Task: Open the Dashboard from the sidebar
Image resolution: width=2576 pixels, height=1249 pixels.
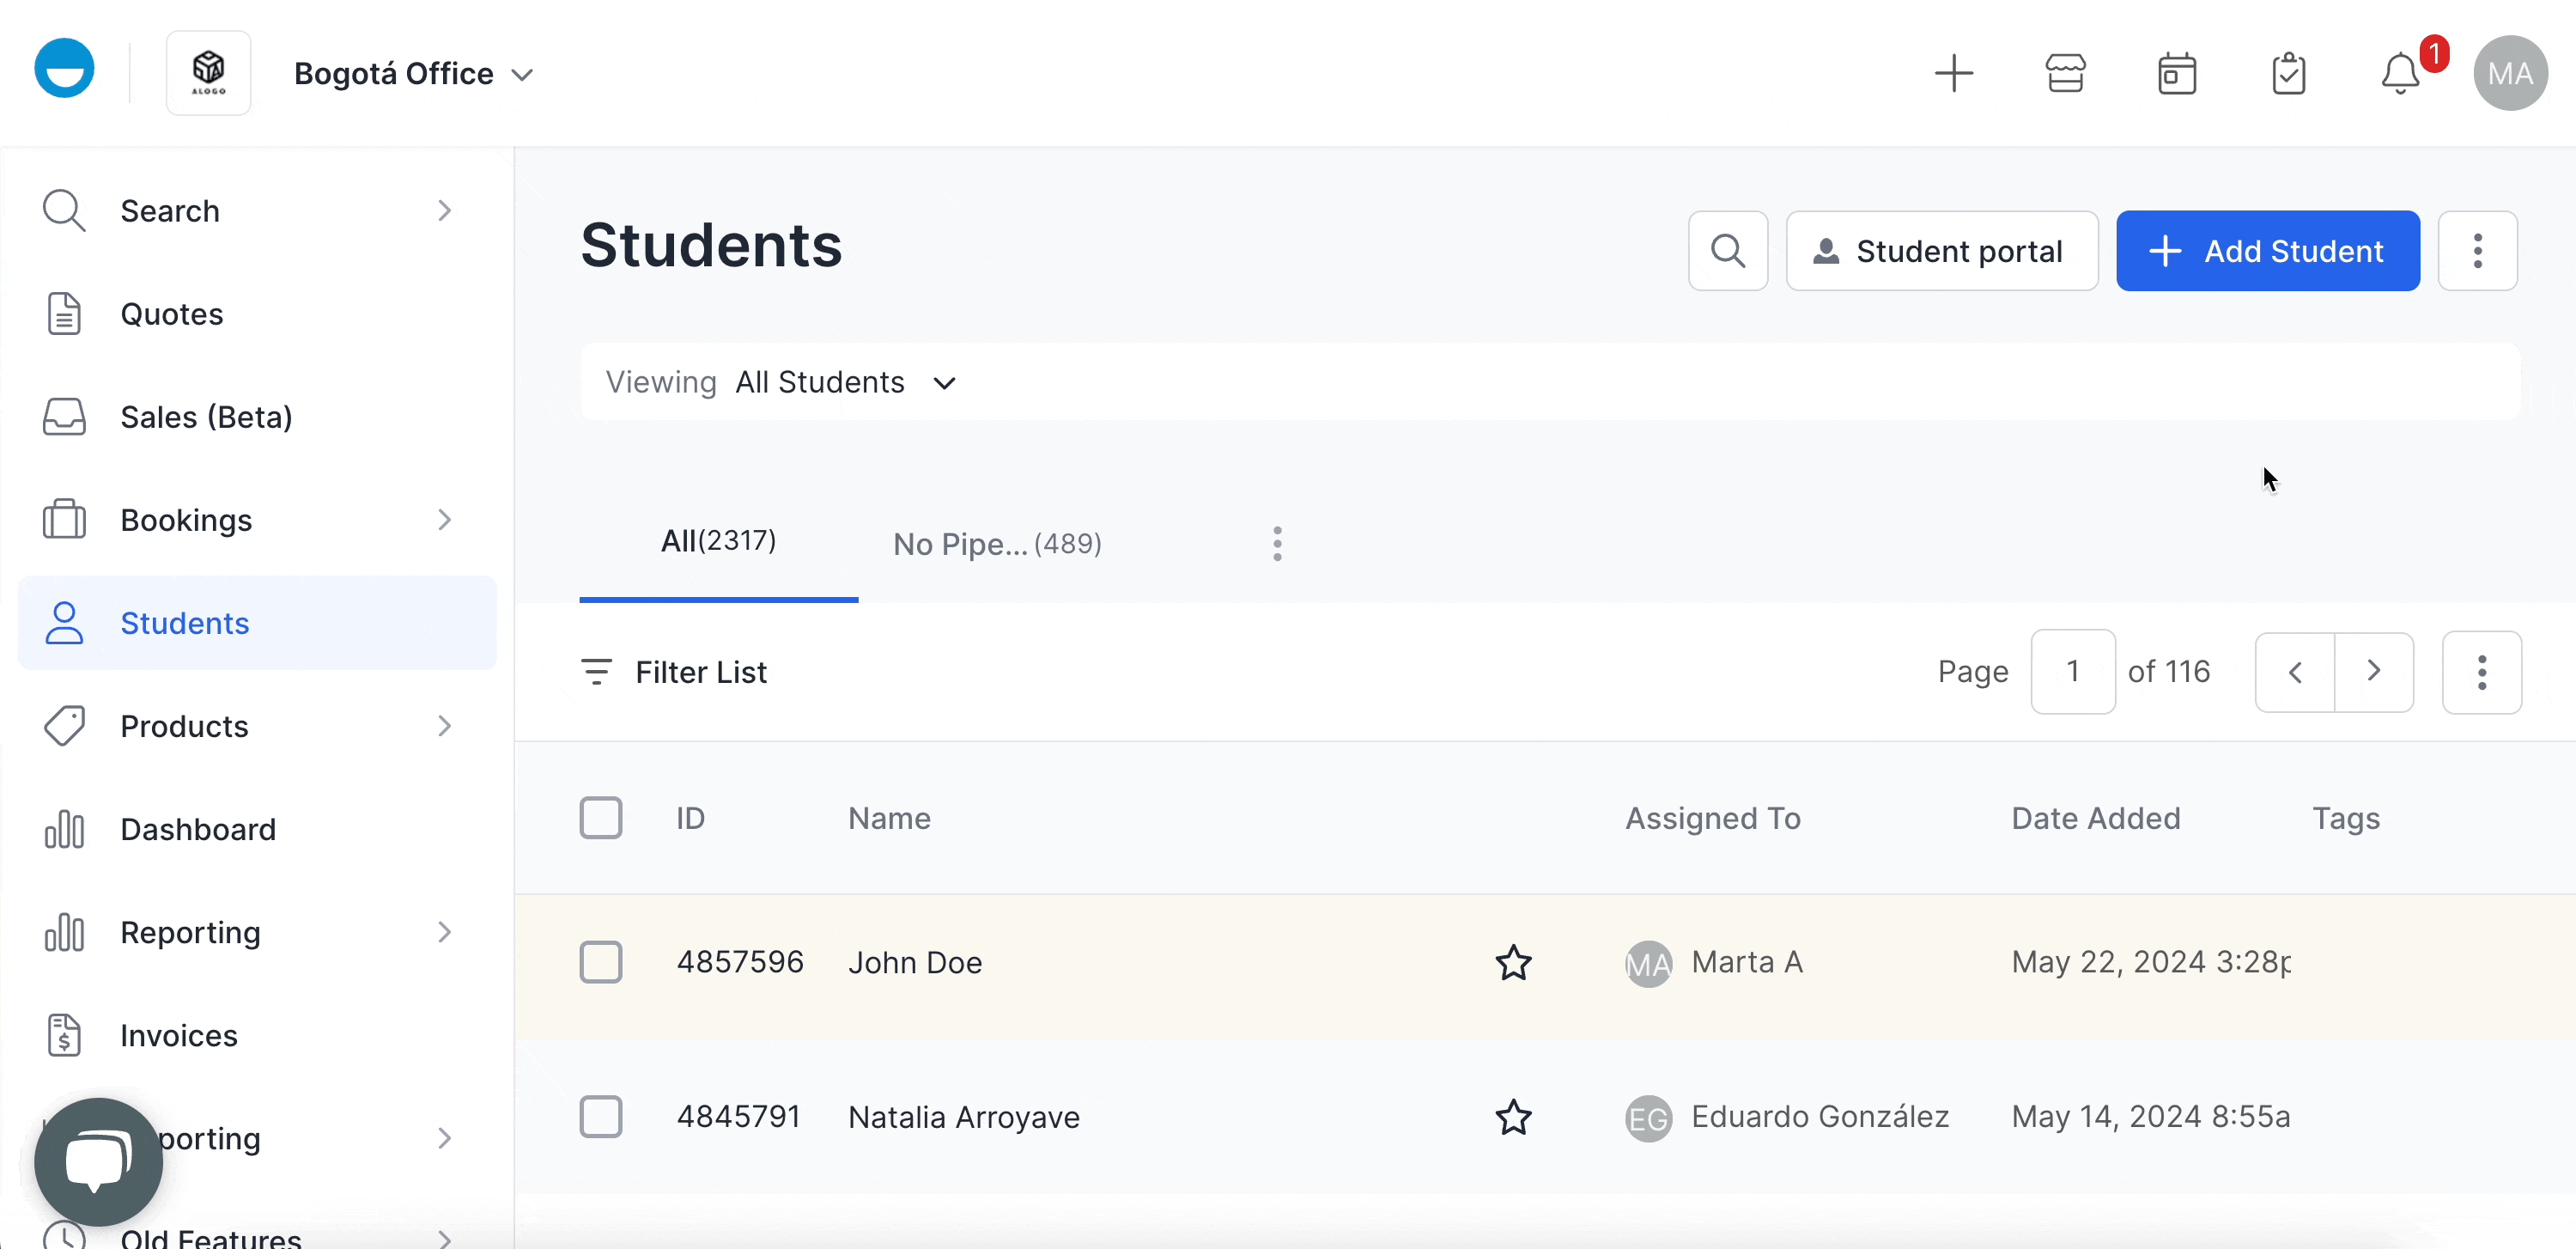Action: click(x=198, y=829)
